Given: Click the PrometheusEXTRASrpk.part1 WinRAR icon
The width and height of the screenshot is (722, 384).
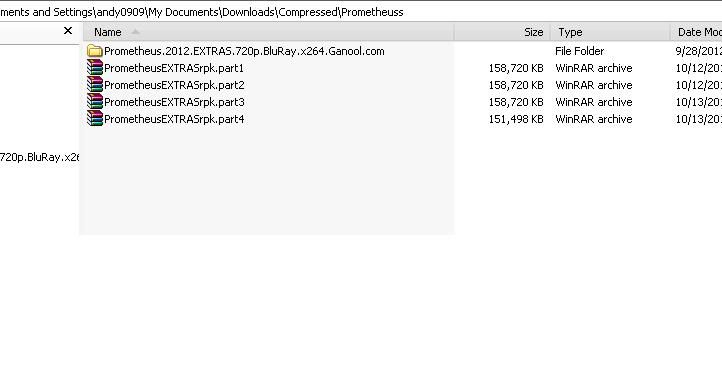Looking at the screenshot, I should (95, 68).
